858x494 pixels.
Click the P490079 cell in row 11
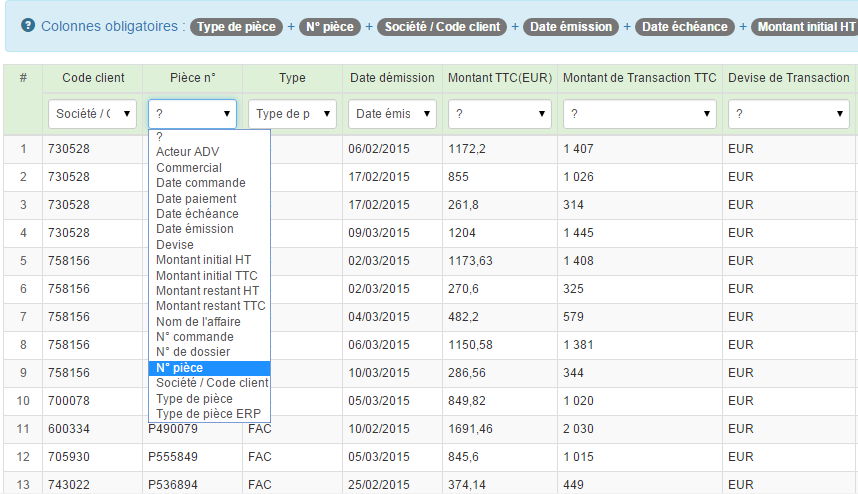pos(173,429)
